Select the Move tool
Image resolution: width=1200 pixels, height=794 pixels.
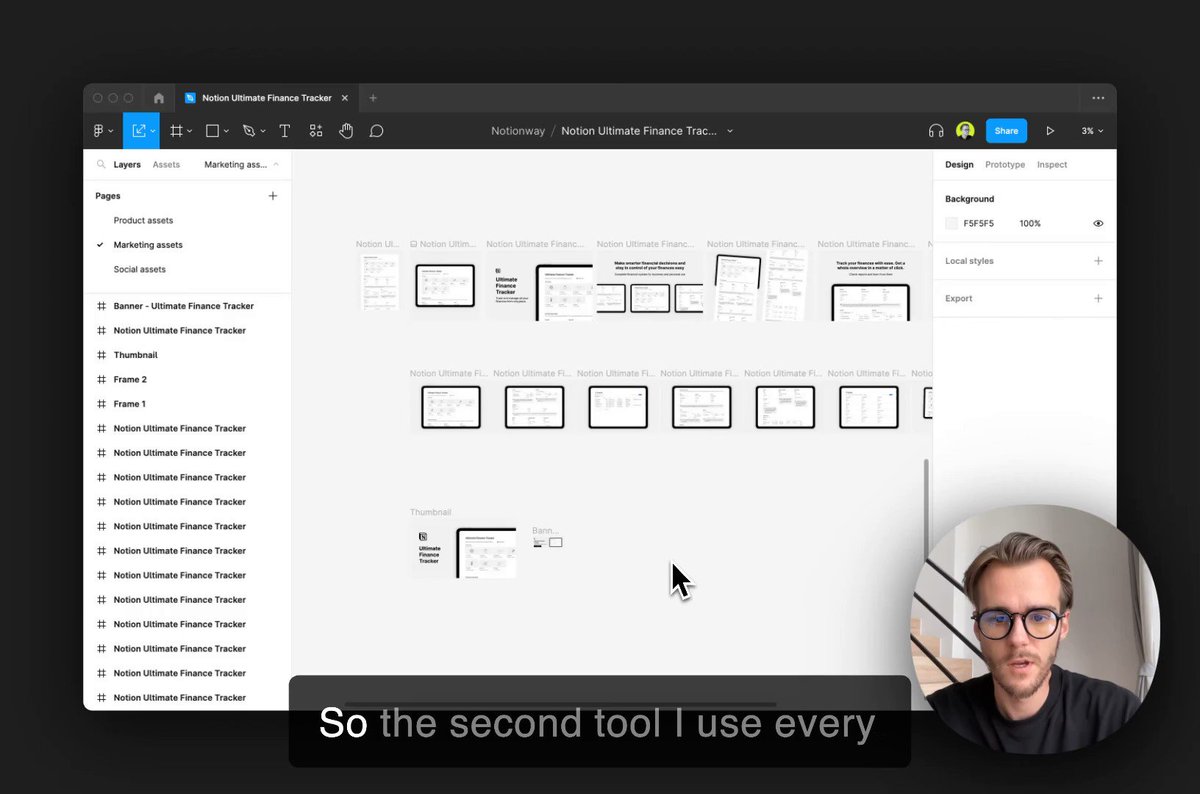138,131
